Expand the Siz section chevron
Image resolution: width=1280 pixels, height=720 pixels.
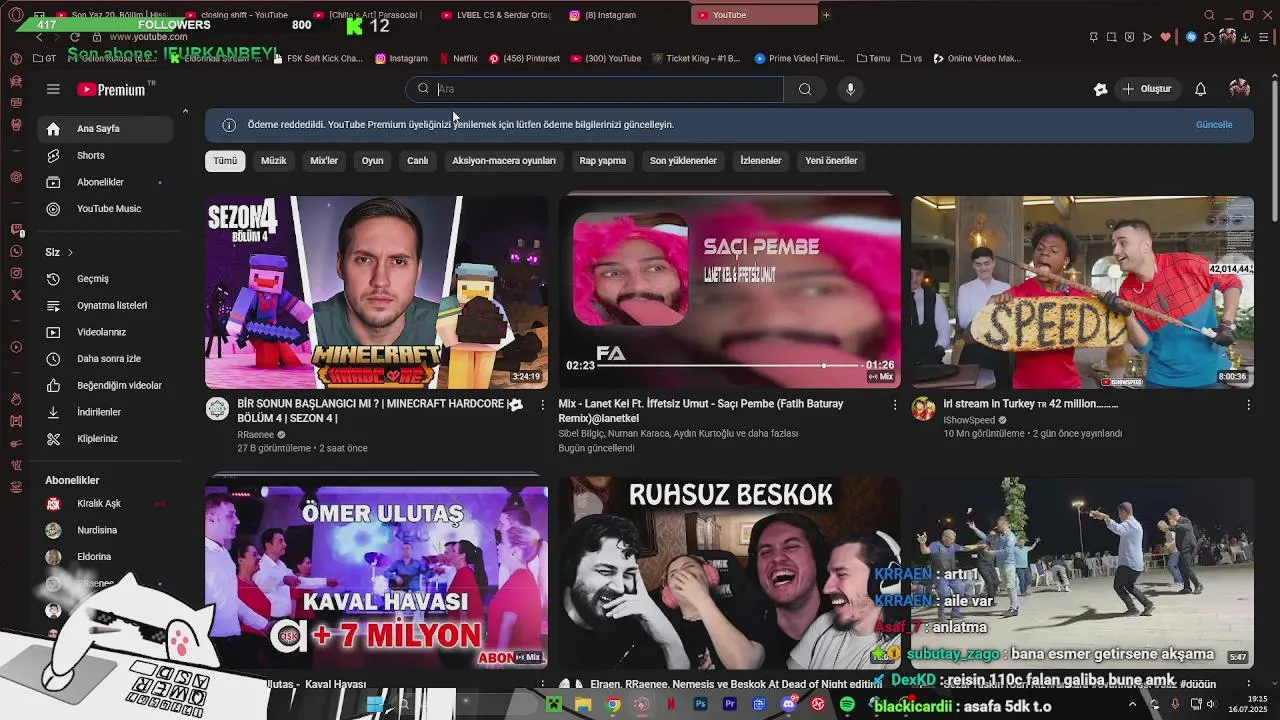tap(70, 252)
